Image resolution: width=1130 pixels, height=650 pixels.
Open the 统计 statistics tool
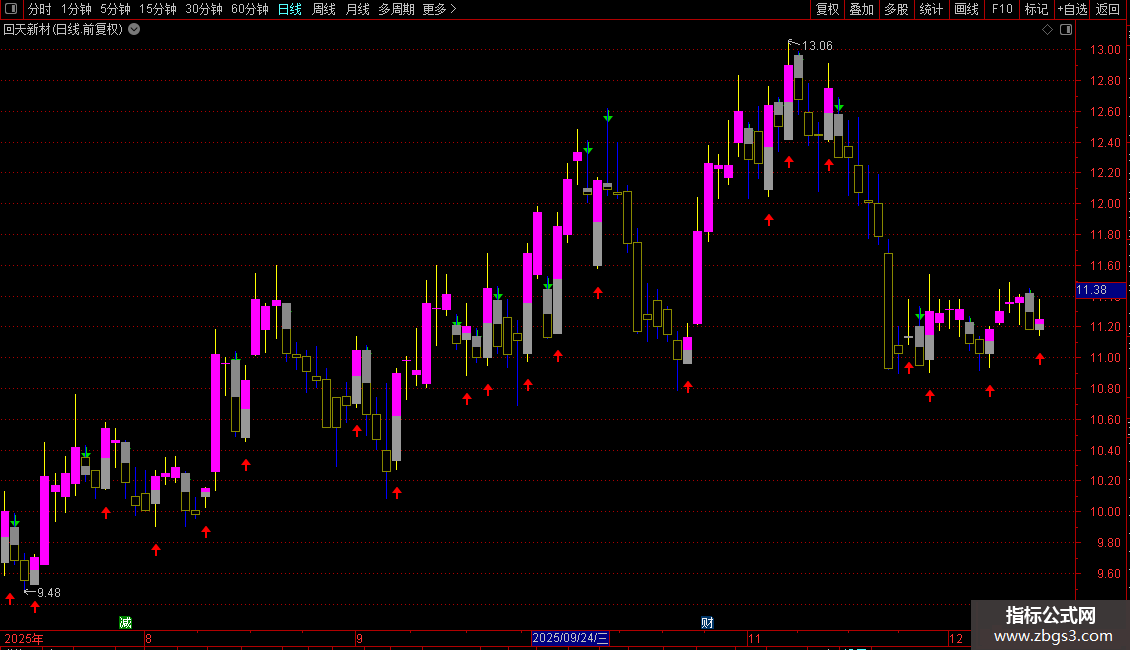[931, 9]
